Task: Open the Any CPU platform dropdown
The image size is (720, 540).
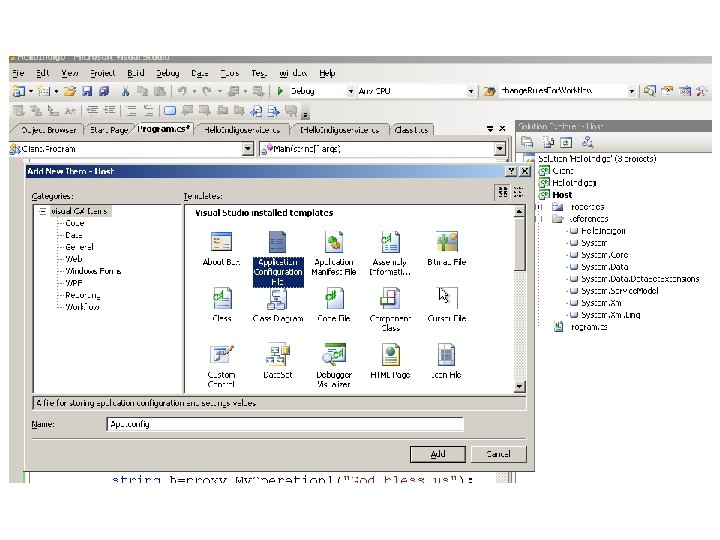Action: click(471, 91)
